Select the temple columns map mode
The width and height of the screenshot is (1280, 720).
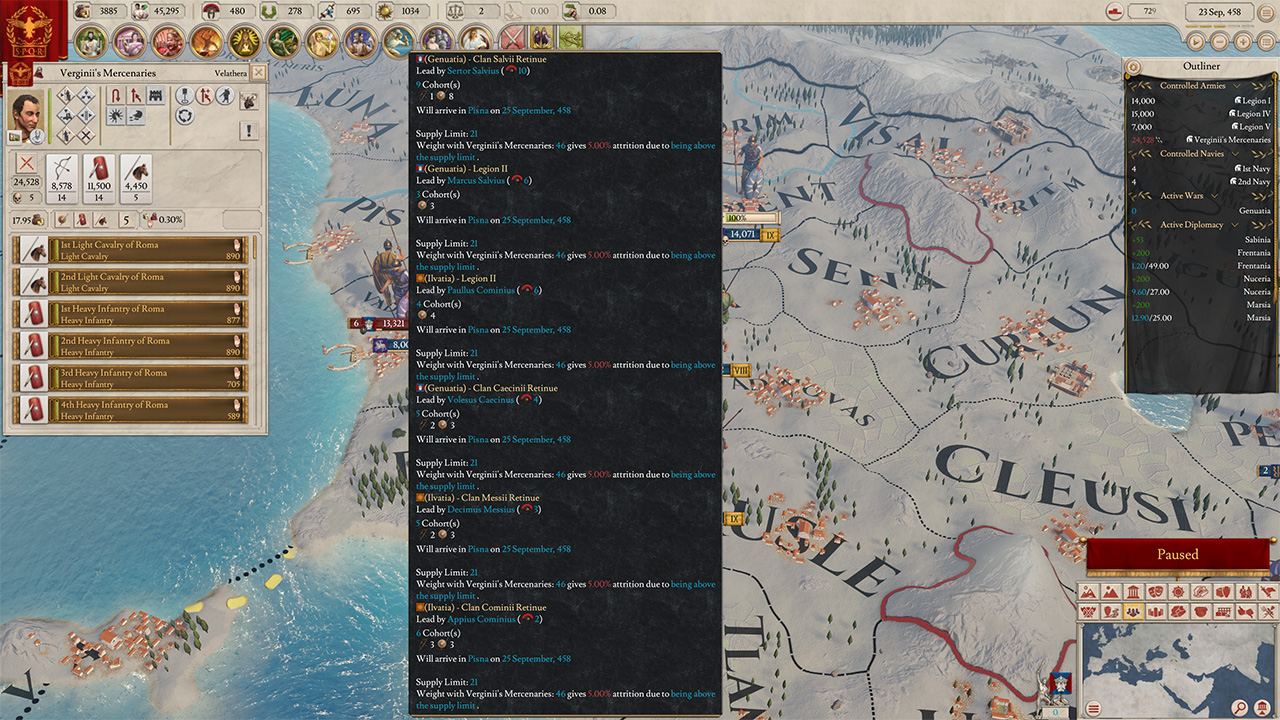tap(1133, 591)
